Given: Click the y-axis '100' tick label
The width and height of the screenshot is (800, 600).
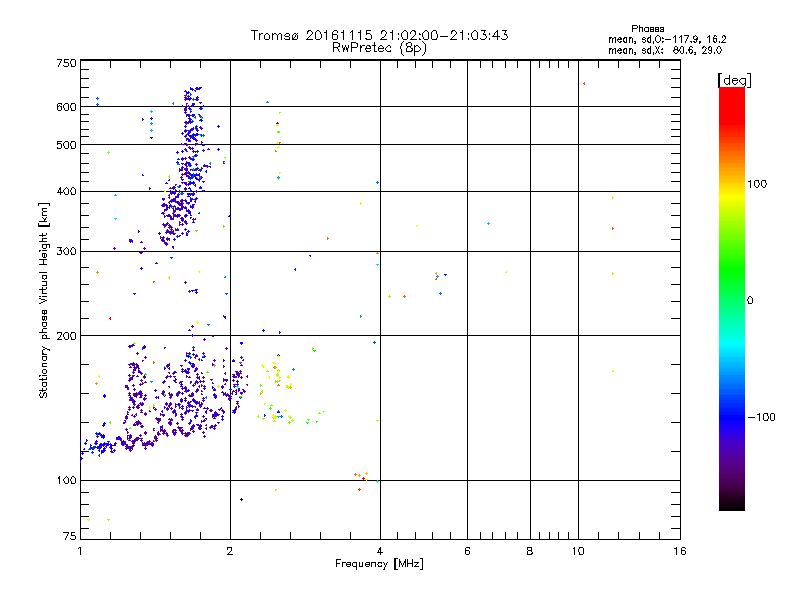Looking at the screenshot, I should point(66,480).
